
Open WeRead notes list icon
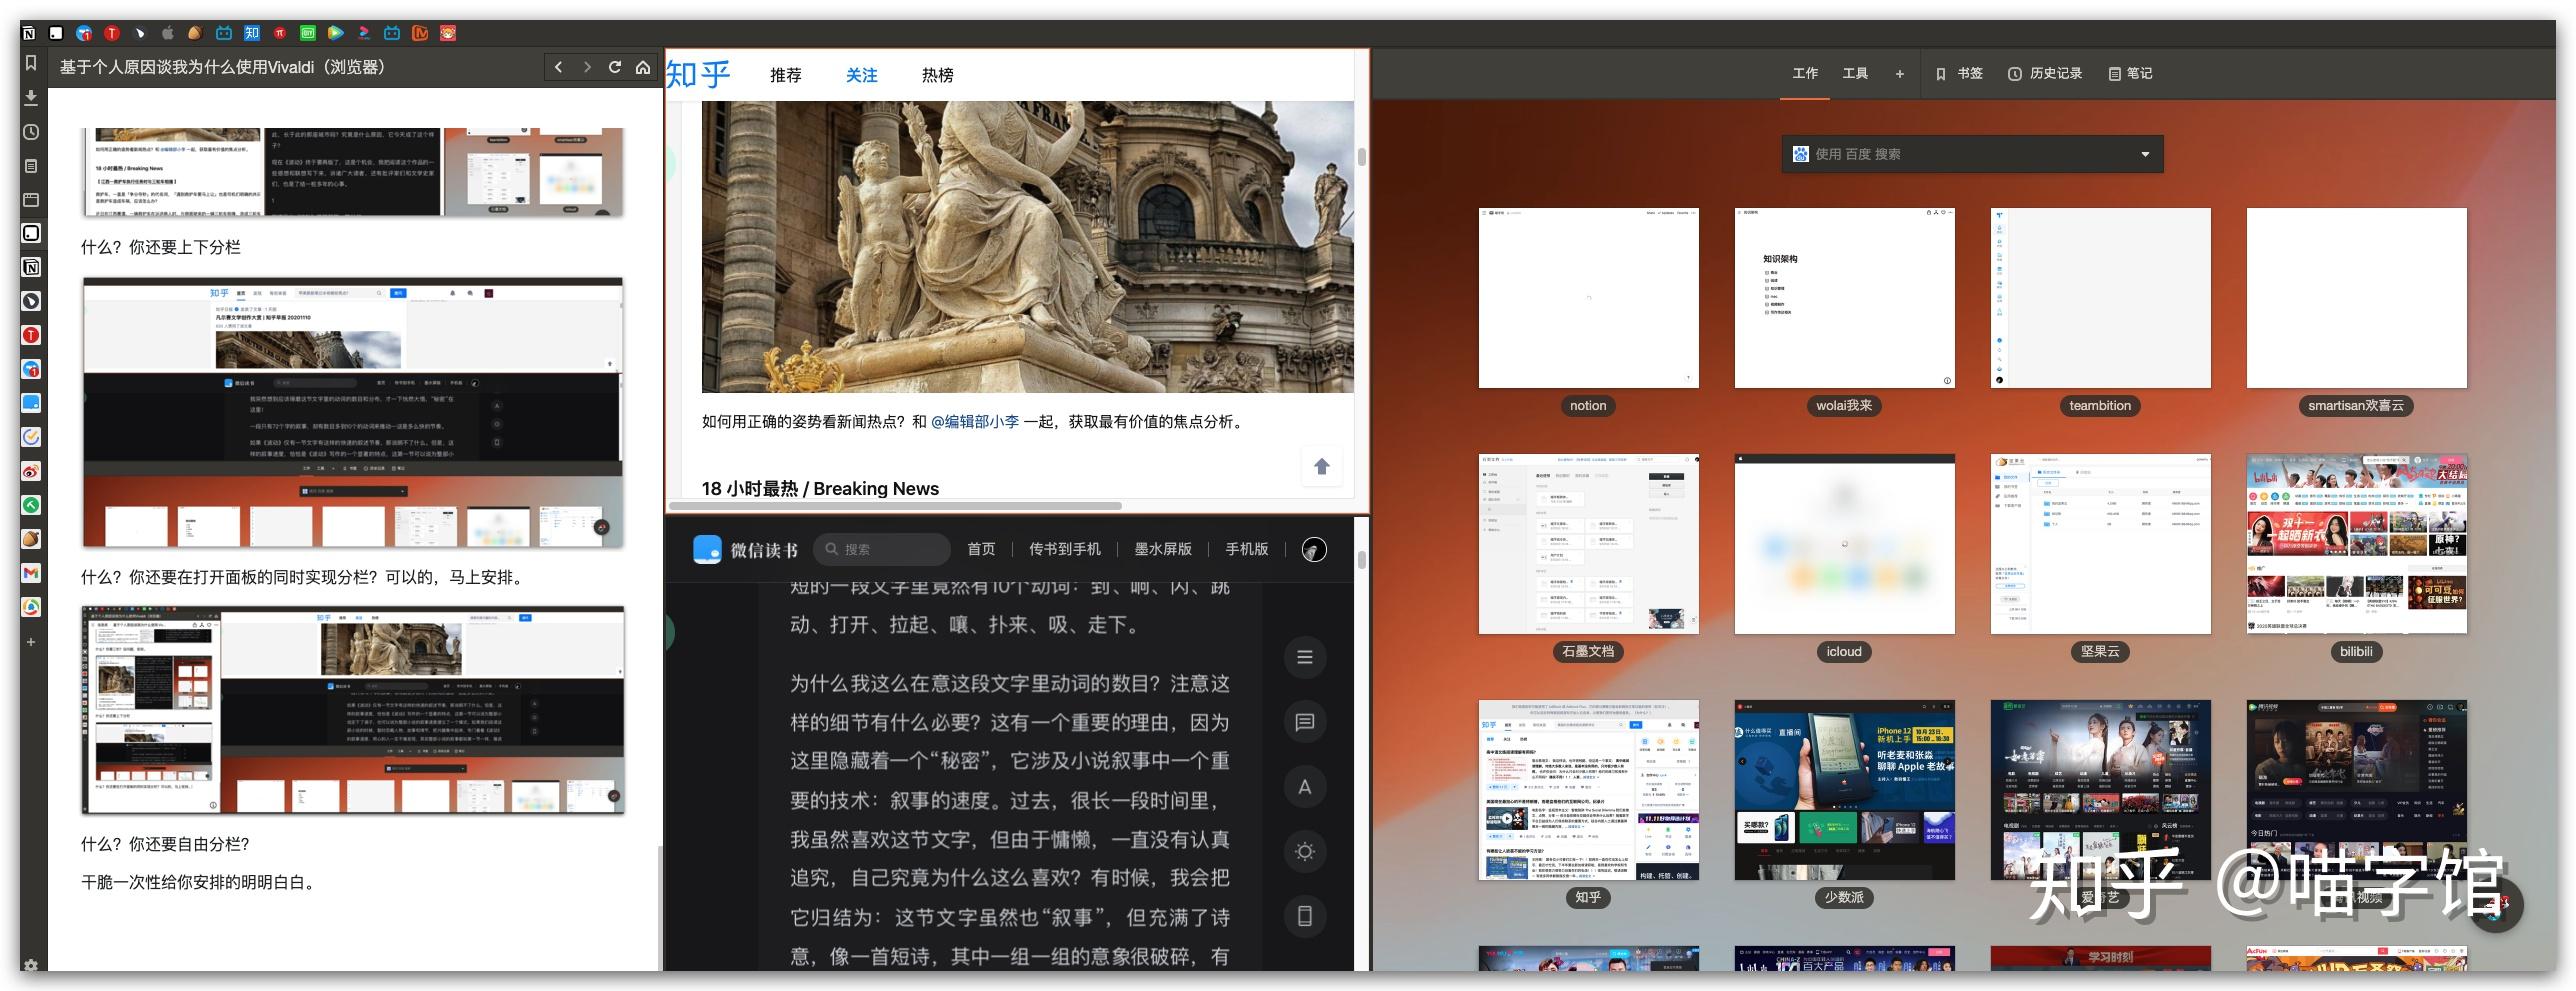pyautogui.click(x=1305, y=722)
